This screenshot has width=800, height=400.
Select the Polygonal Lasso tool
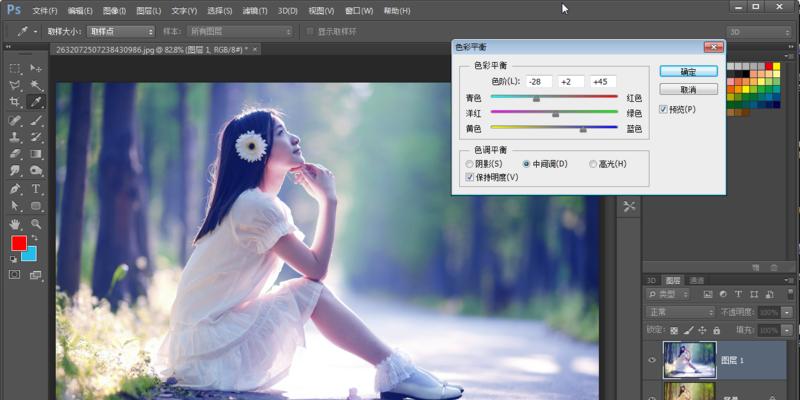[x=15, y=85]
